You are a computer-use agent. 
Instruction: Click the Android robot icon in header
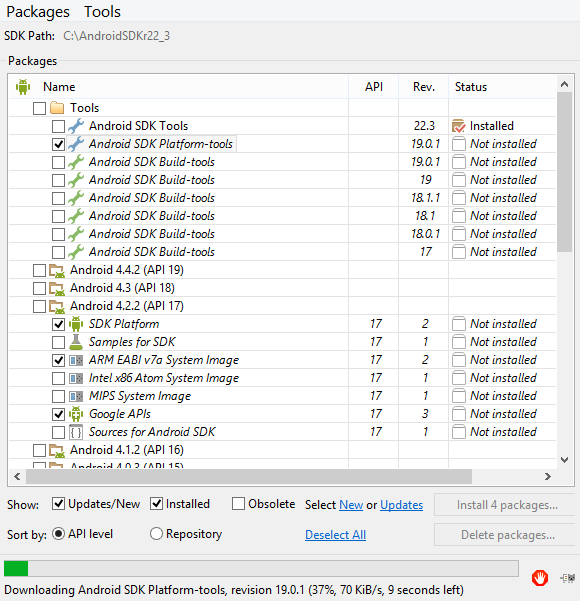[x=23, y=87]
